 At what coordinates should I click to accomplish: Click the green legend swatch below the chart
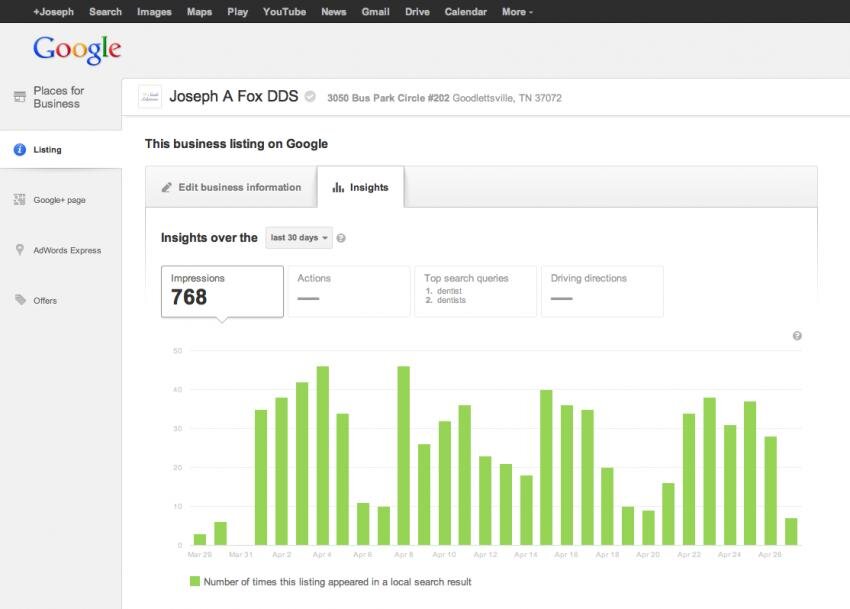point(195,581)
